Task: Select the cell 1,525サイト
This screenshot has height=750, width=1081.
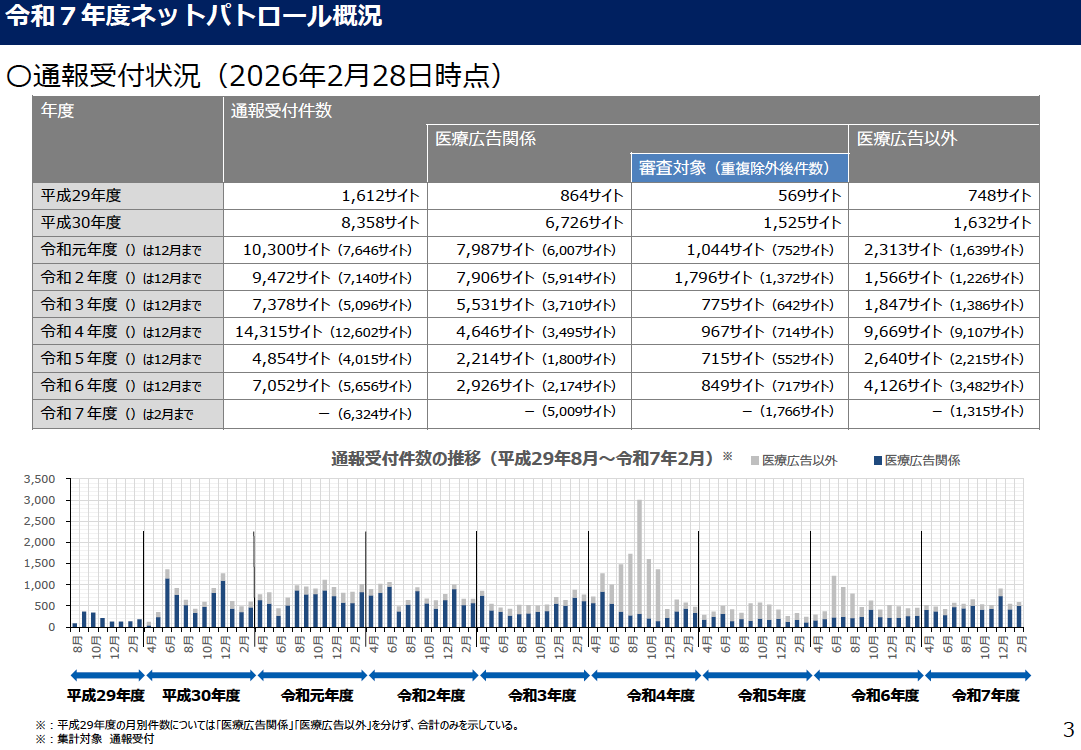Action: (740, 223)
